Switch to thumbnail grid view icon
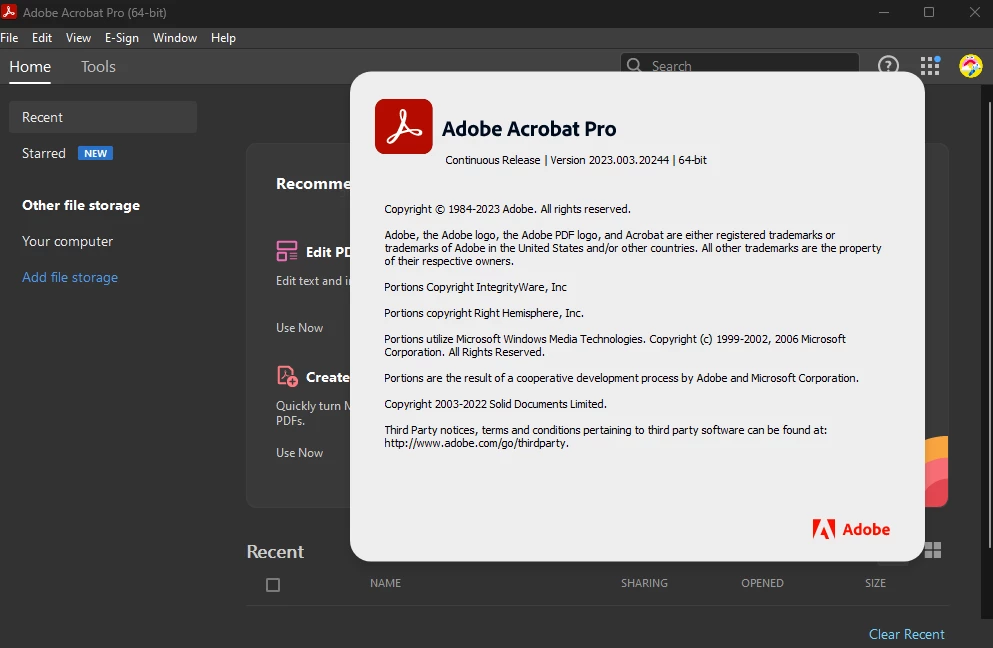 [x=933, y=550]
